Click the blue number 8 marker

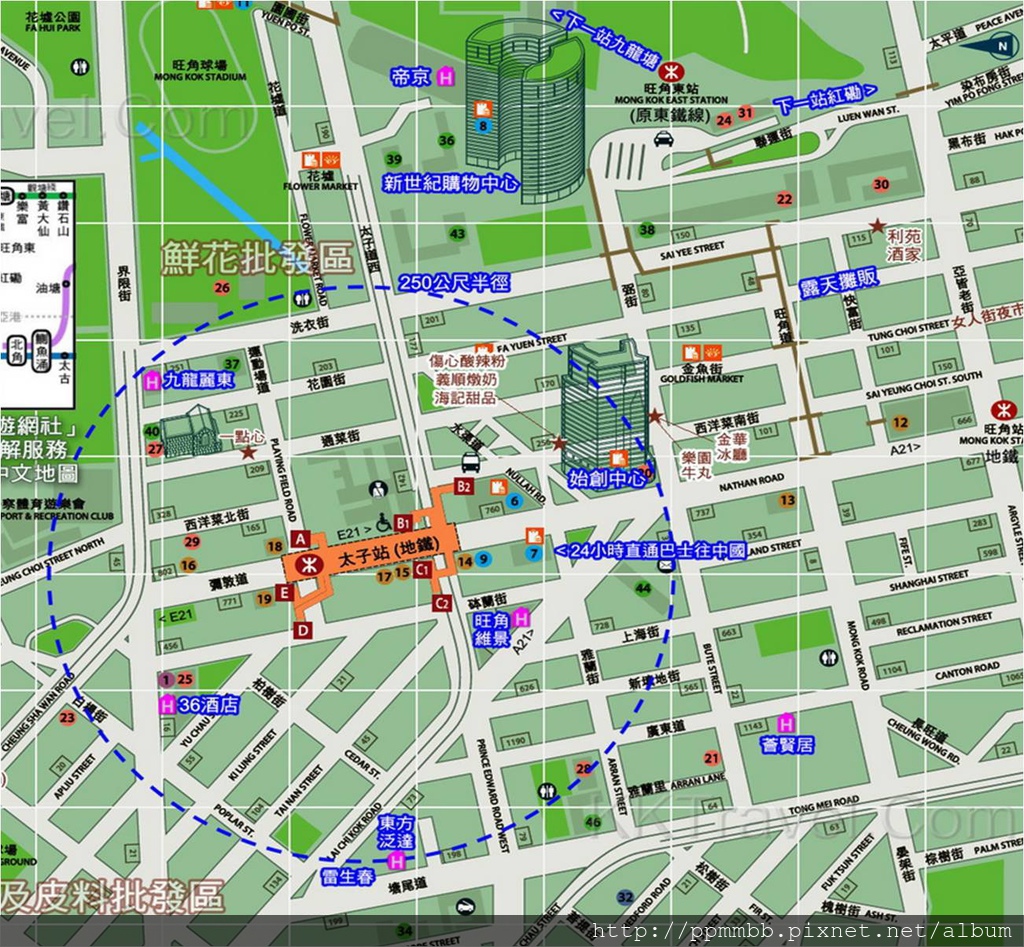[483, 126]
